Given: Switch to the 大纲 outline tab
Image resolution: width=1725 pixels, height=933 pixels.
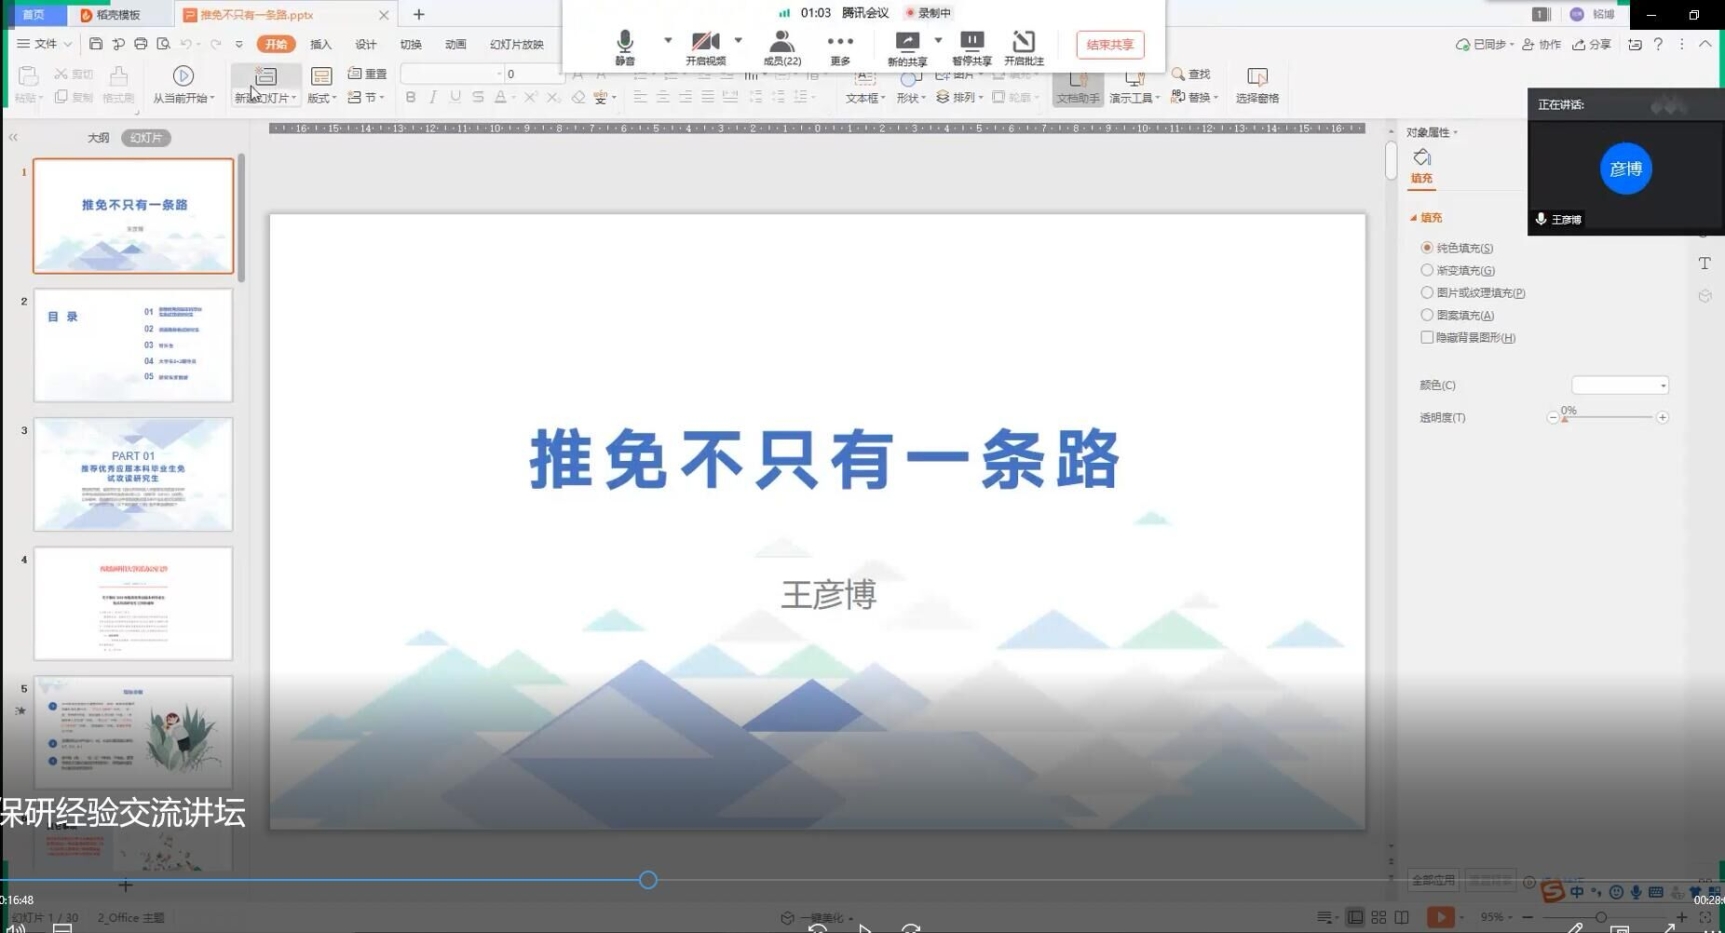Looking at the screenshot, I should click(98, 138).
